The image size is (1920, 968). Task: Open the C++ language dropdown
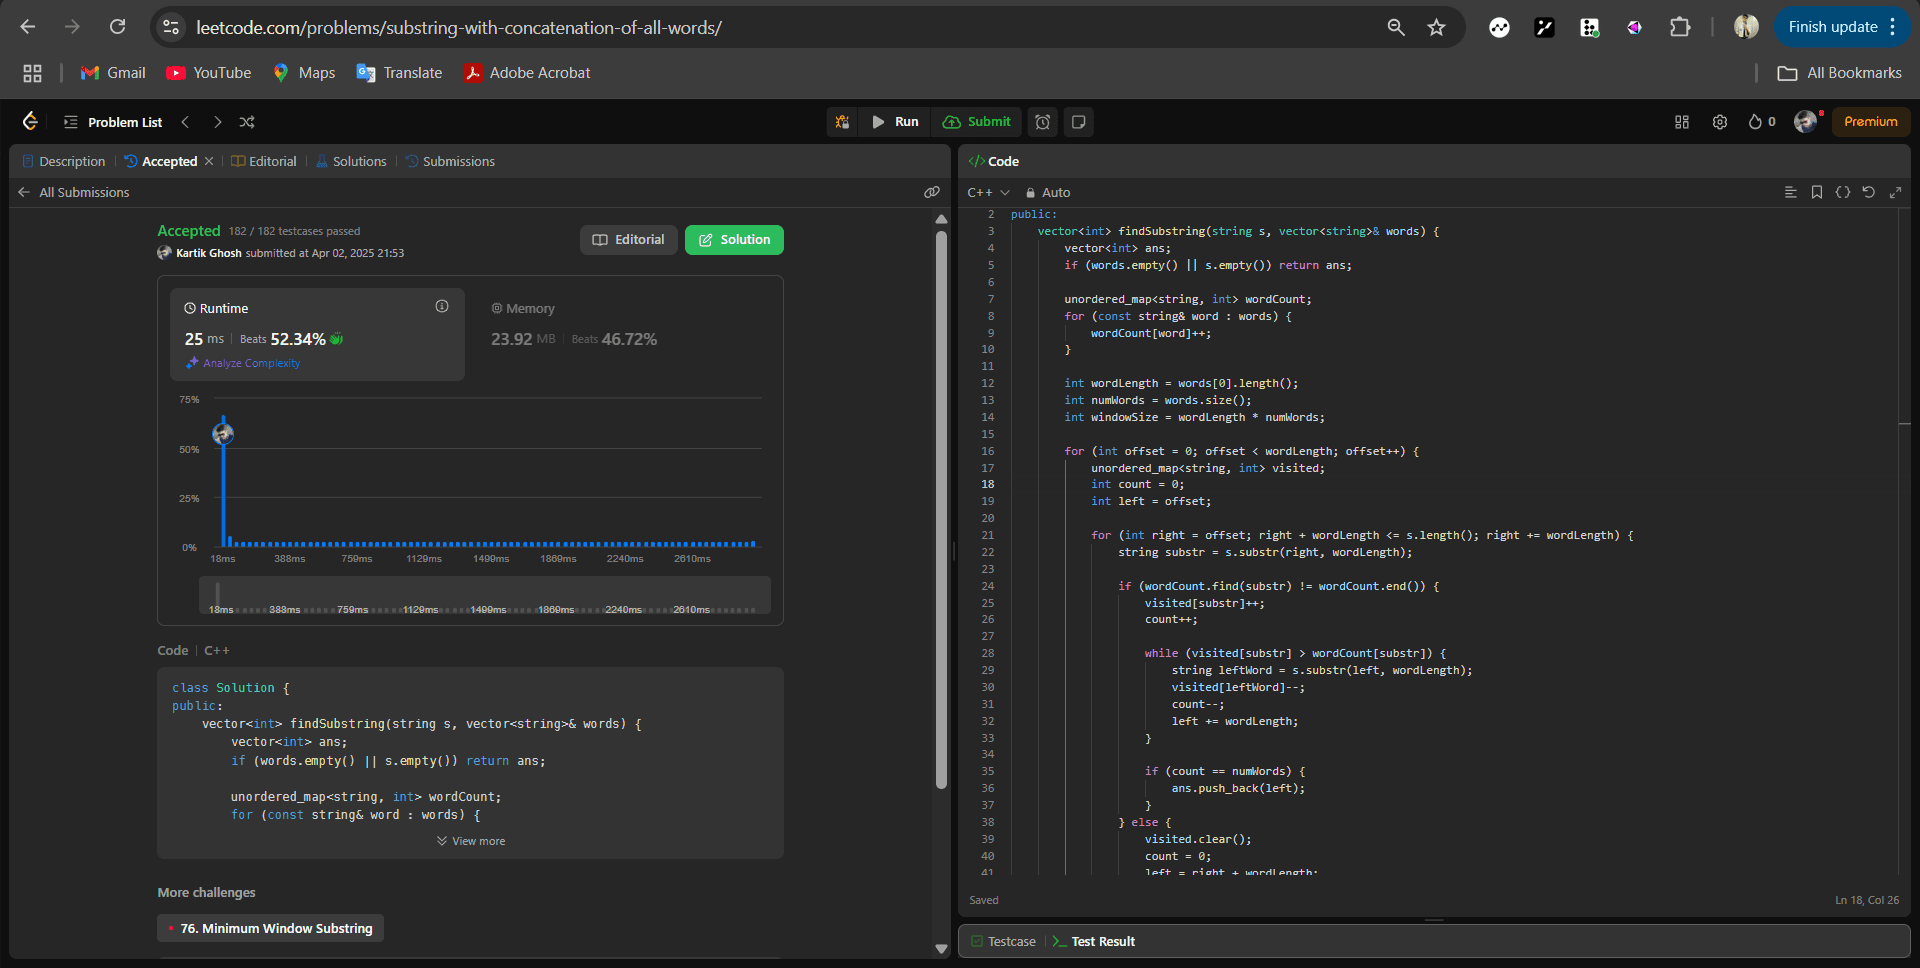point(988,192)
